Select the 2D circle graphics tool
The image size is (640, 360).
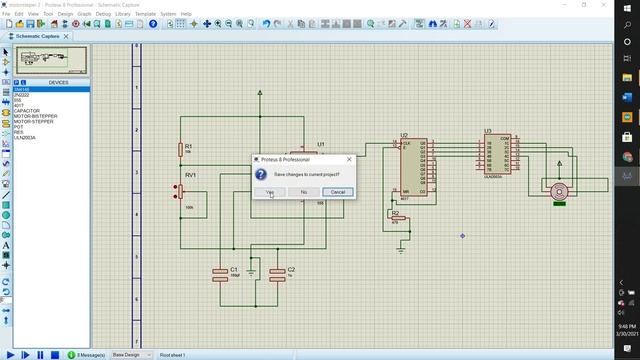(6, 215)
